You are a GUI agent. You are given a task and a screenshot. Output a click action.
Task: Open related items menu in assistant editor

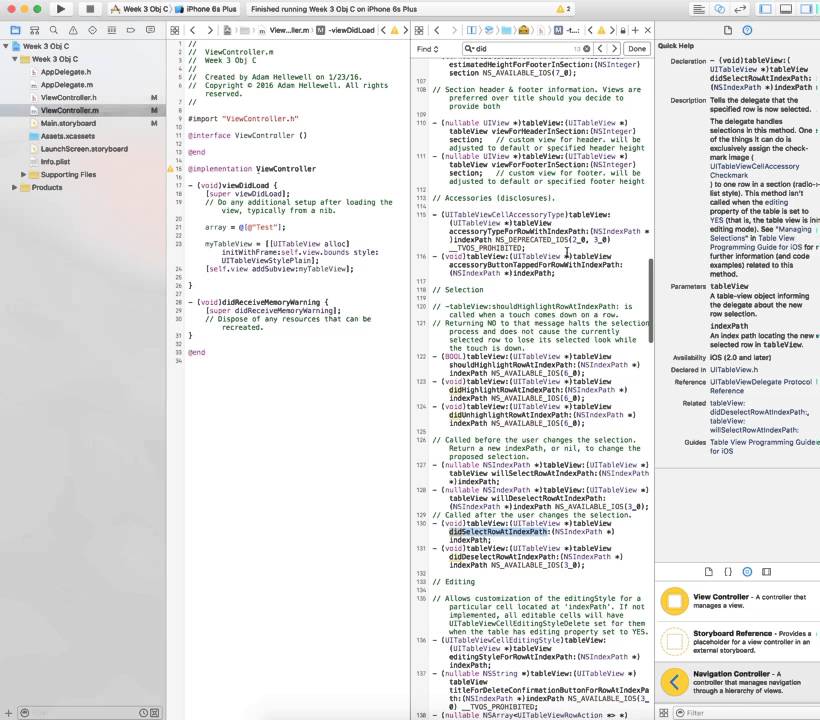419,30
